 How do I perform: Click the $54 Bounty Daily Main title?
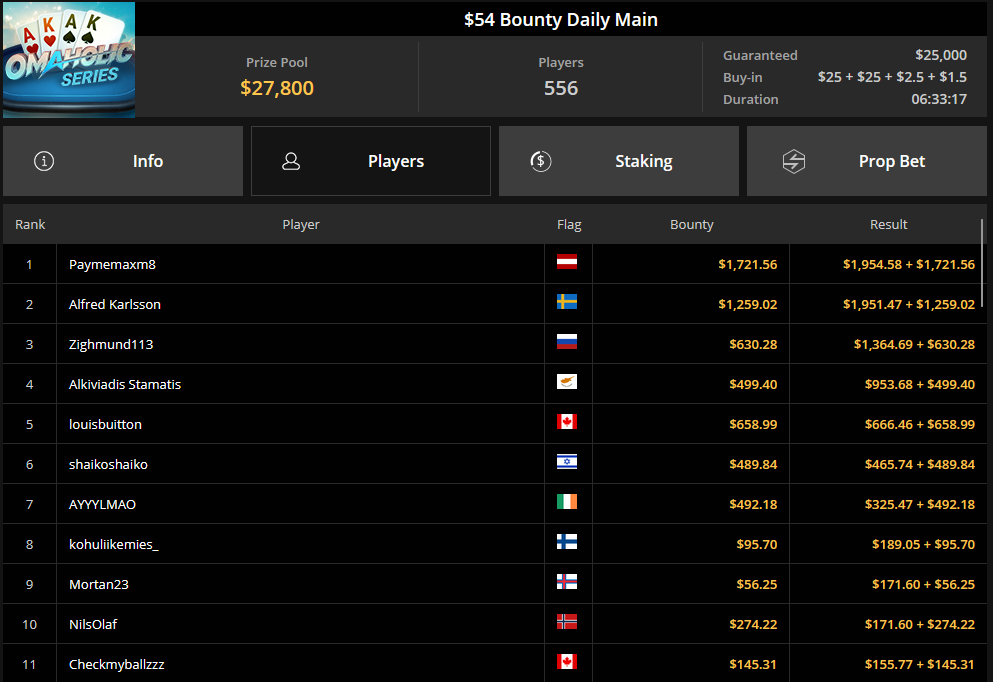560,20
